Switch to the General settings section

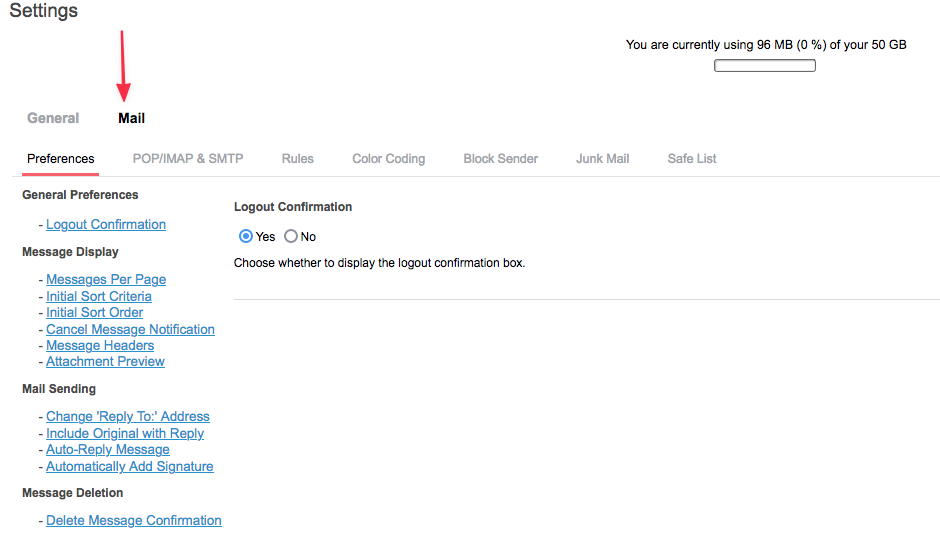click(x=53, y=118)
